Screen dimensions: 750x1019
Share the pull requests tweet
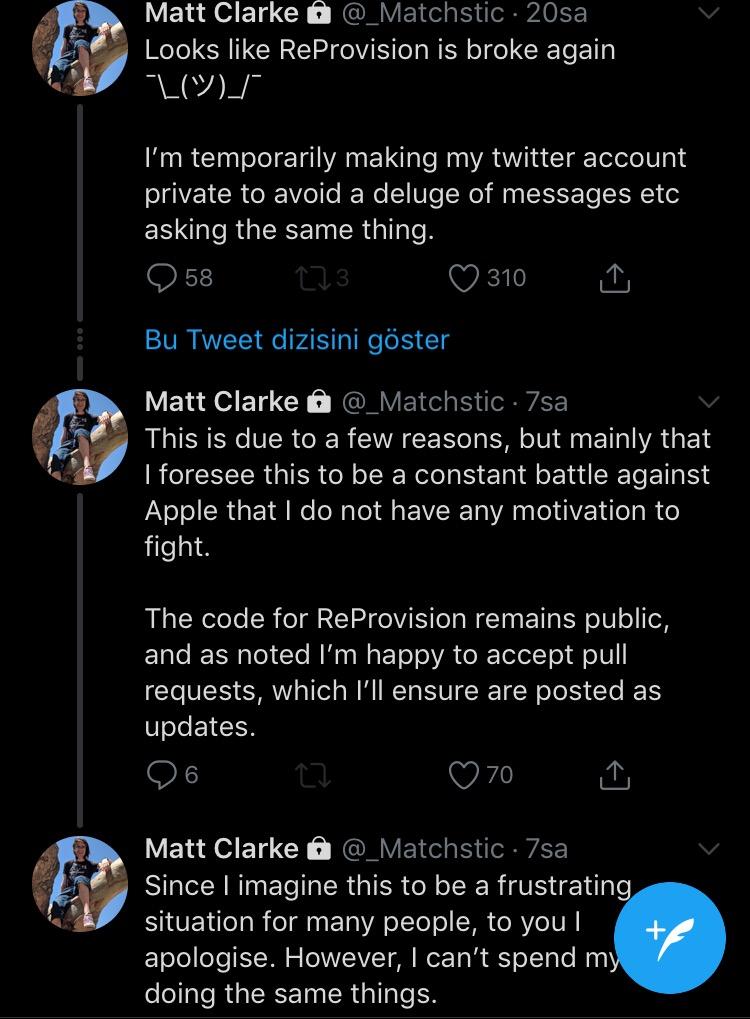(615, 775)
